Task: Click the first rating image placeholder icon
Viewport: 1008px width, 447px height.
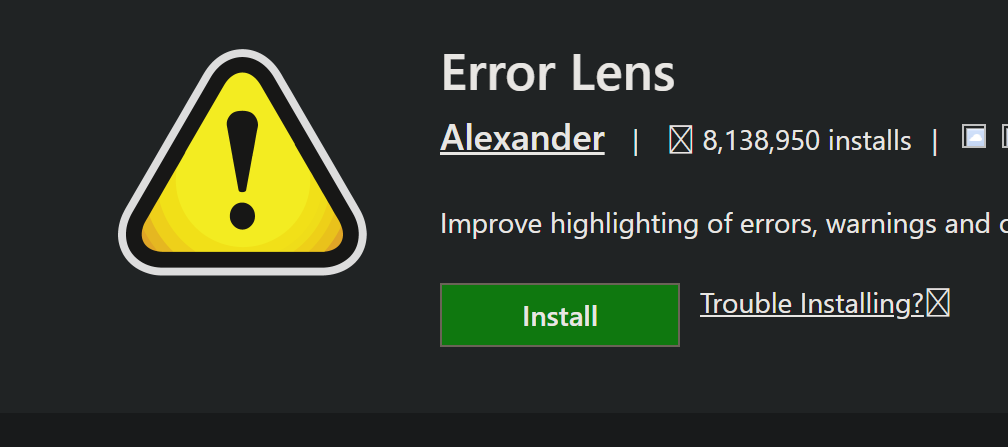Action: (x=974, y=136)
